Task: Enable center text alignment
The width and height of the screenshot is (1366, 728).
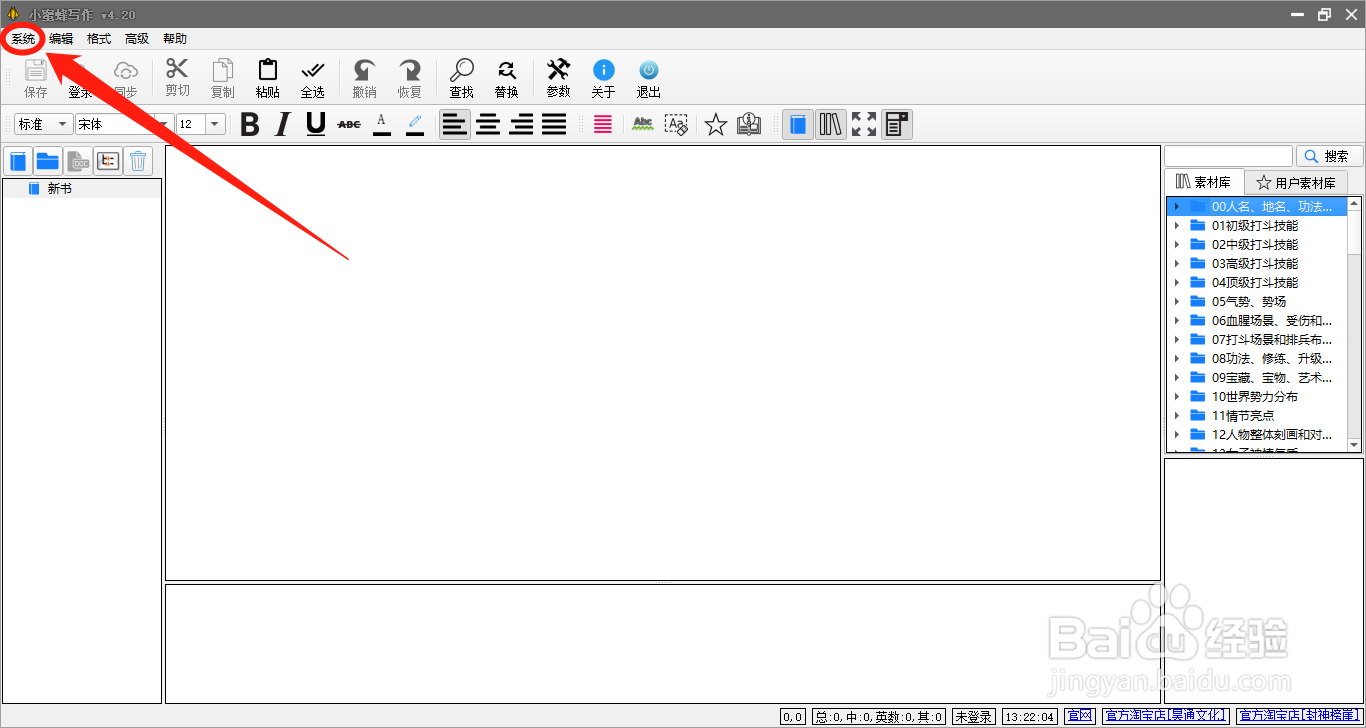Action: pyautogui.click(x=488, y=124)
